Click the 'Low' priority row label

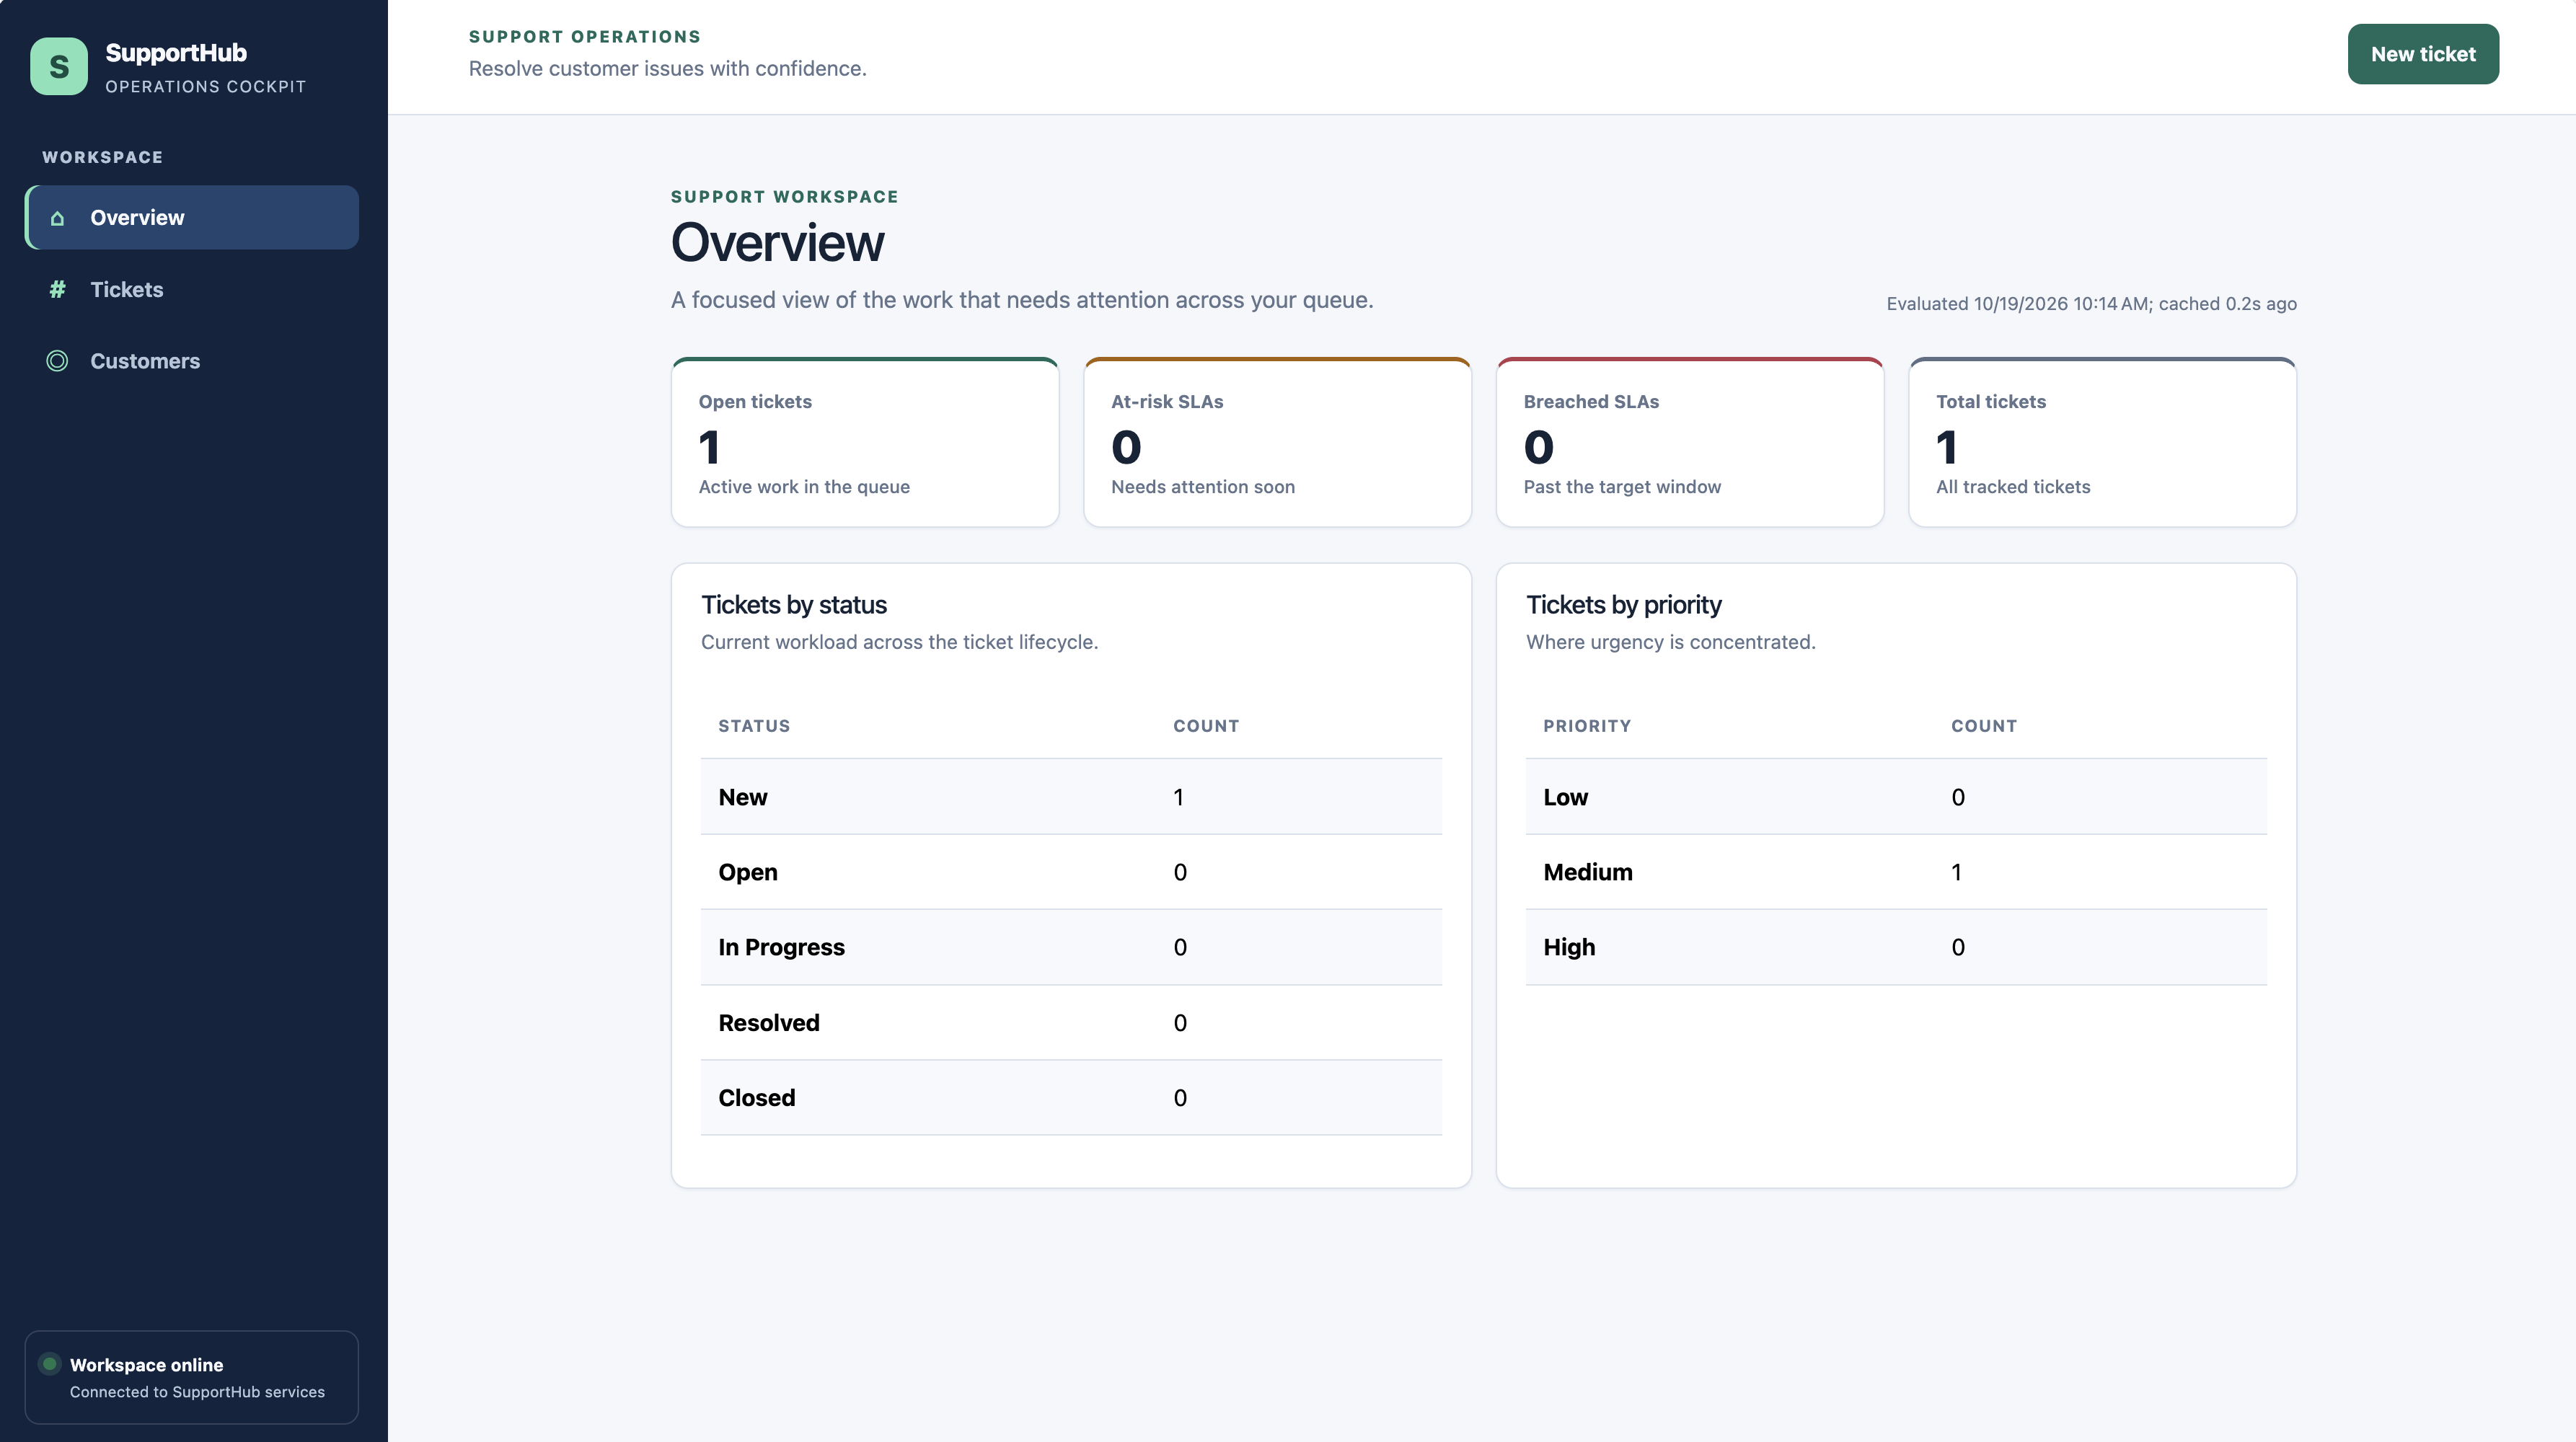[1565, 797]
